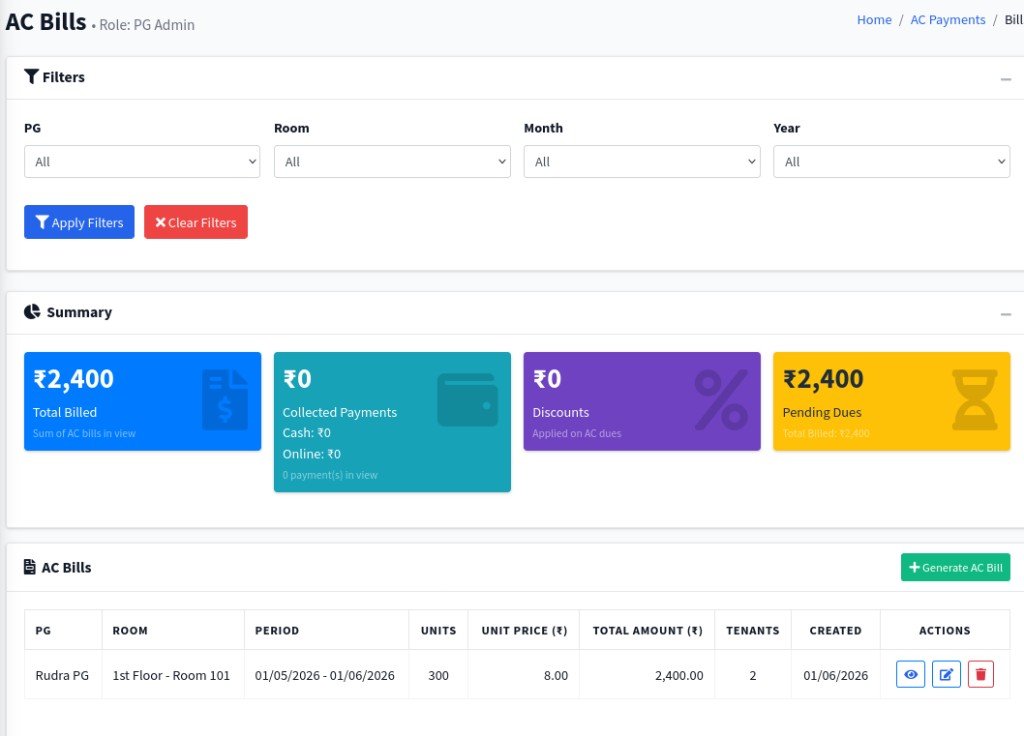Click the edit pencil icon for Rudra PG bill

(x=946, y=675)
